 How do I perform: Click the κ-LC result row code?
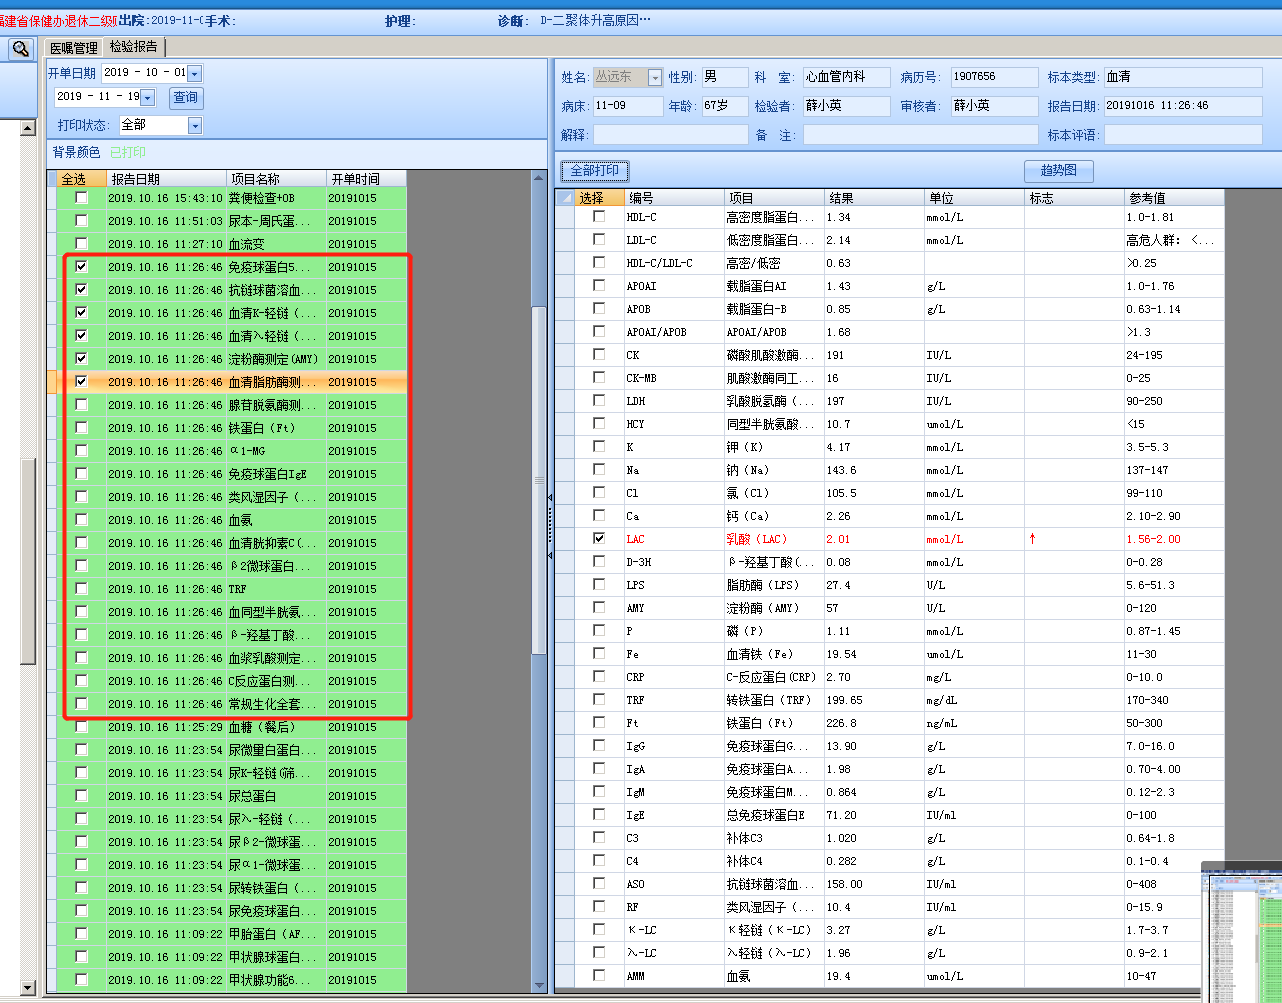point(641,930)
